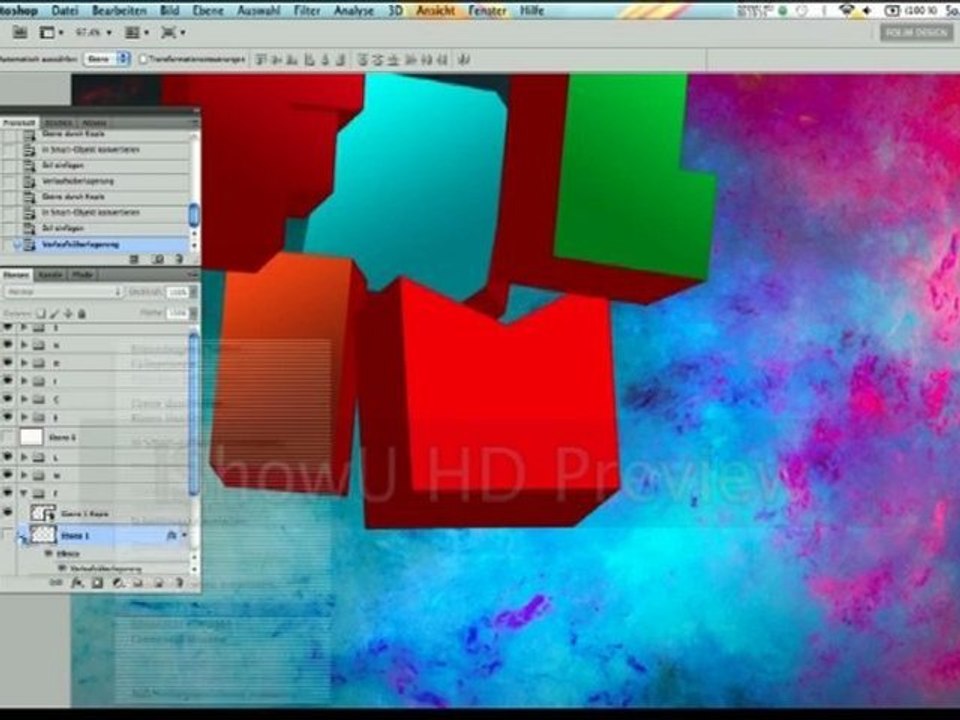Image resolution: width=960 pixels, height=720 pixels.
Task: Toggle the lock transparent pixels icon
Action: coord(40,313)
